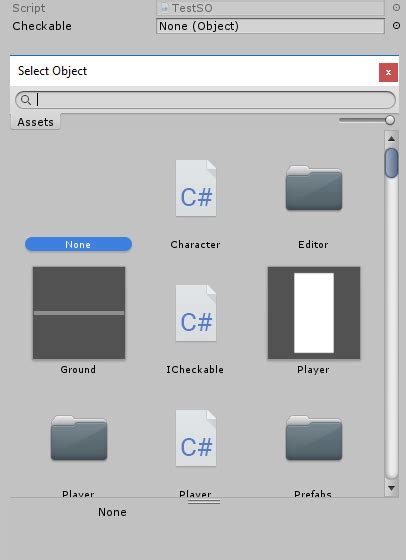Select the Editor folder asset
This screenshot has width=406, height=560.
[314, 188]
